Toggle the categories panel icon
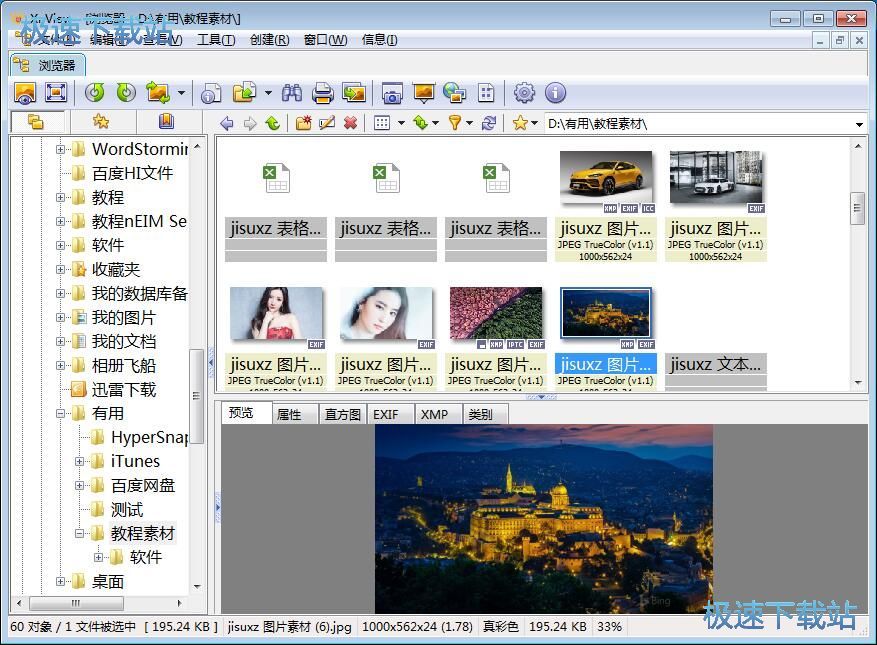Viewport: 877px width, 645px height. tap(167, 123)
